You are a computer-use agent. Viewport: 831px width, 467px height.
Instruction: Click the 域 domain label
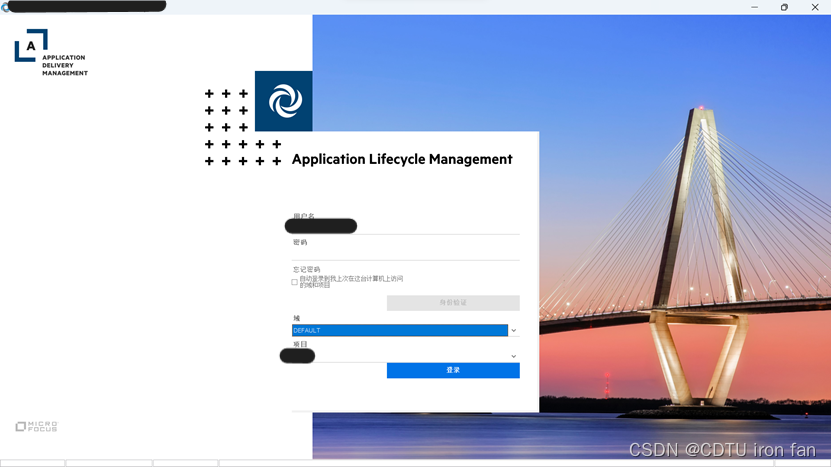[x=296, y=318]
